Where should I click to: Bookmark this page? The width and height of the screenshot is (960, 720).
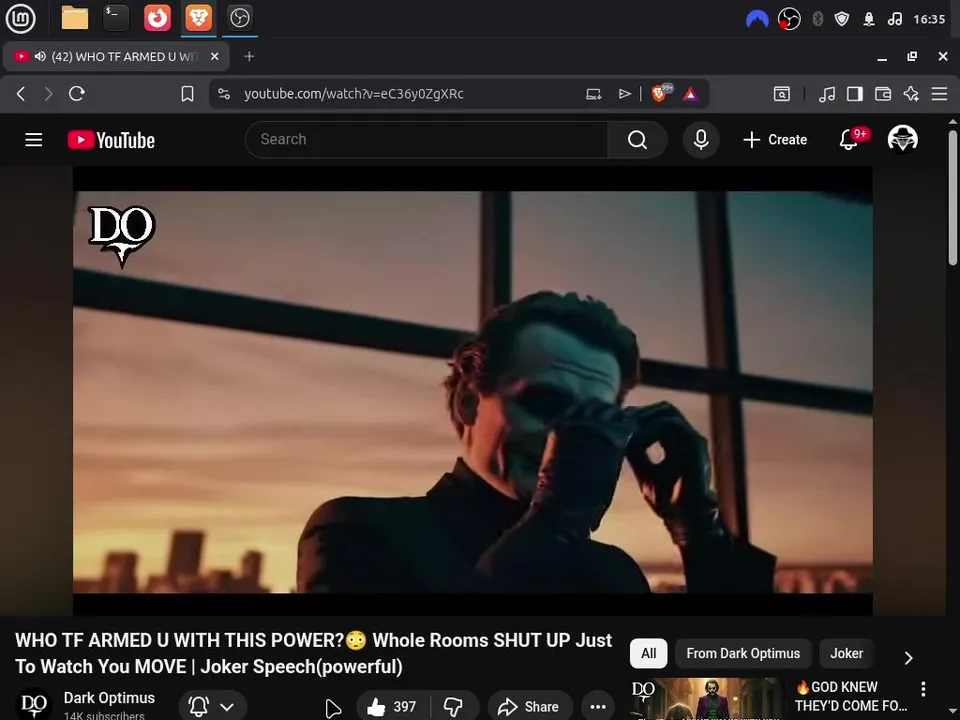click(187, 94)
